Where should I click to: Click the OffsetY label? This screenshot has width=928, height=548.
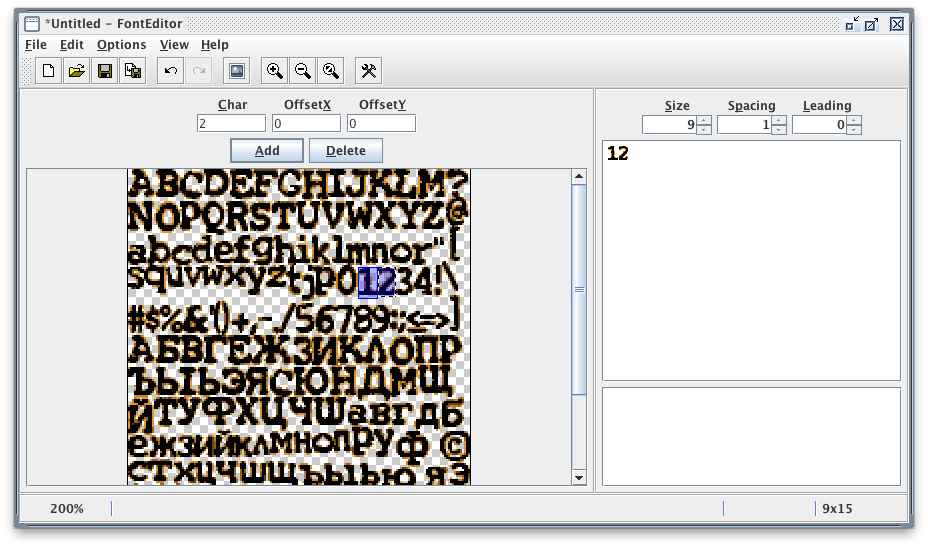click(x=382, y=105)
